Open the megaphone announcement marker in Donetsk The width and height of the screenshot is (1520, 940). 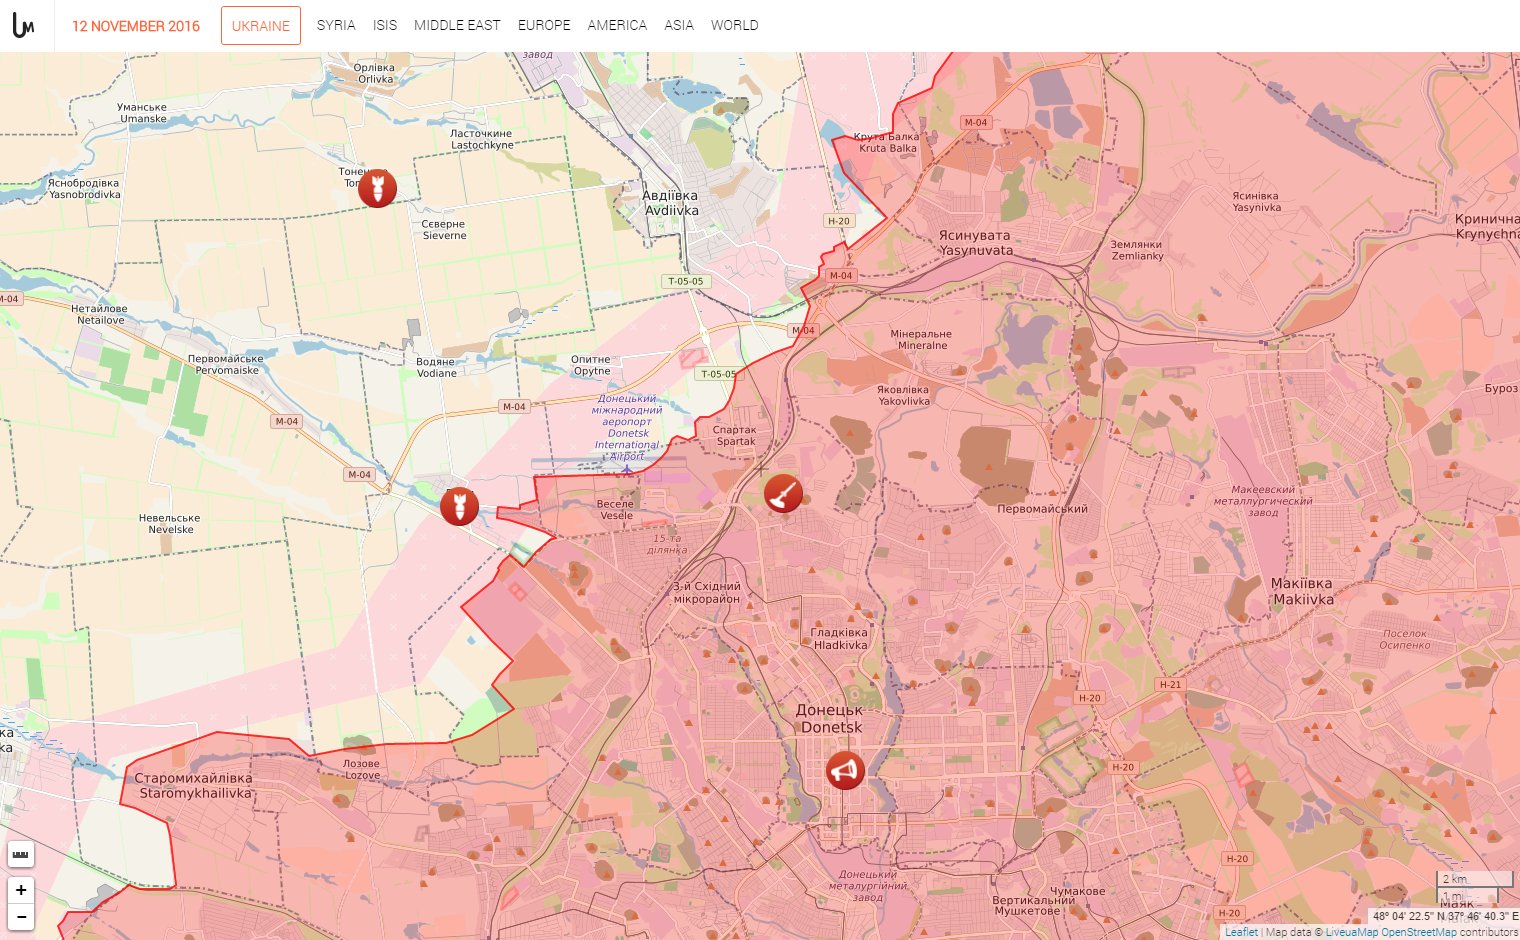pyautogui.click(x=845, y=770)
